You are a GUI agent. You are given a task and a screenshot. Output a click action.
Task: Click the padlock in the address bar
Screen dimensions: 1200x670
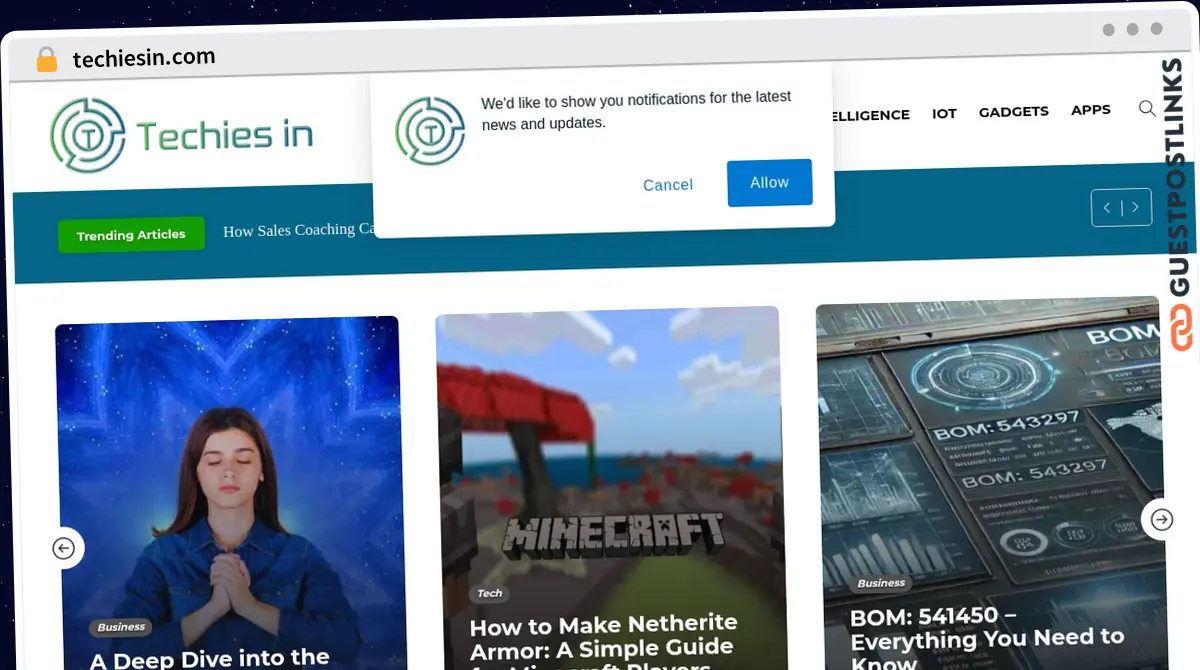(46, 58)
